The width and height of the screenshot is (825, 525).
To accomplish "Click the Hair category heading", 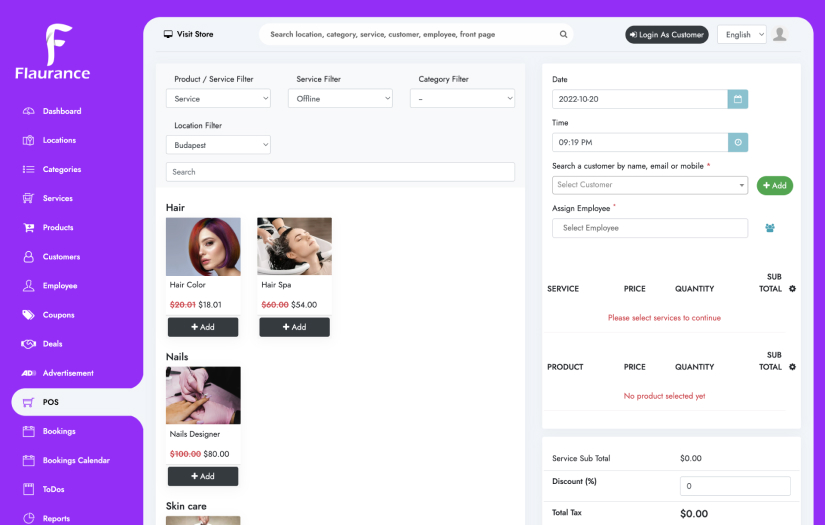I will pyautogui.click(x=175, y=207).
